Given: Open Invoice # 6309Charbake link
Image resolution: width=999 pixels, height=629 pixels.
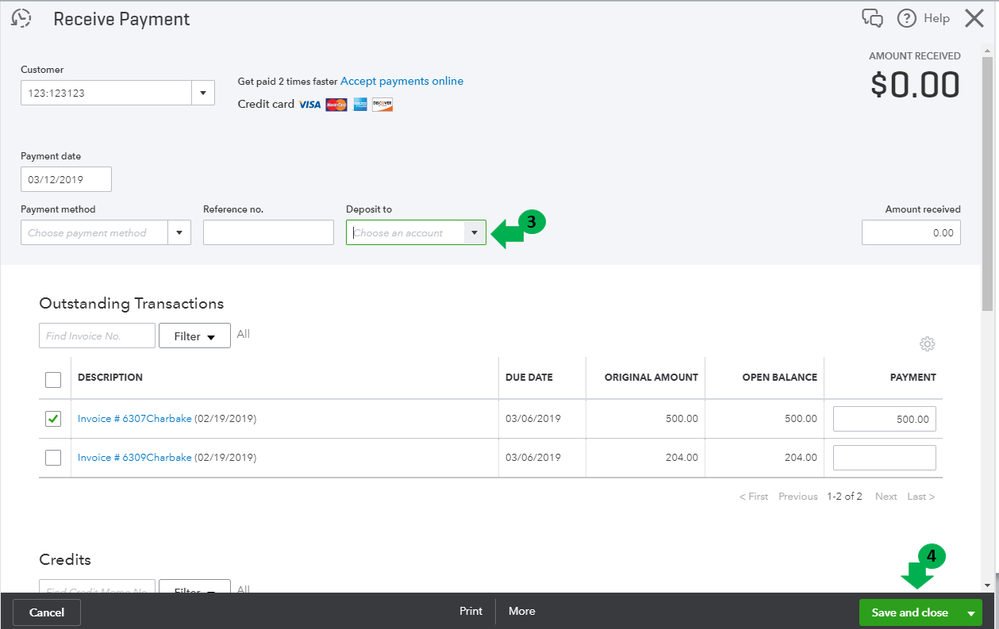Looking at the screenshot, I should 134,458.
